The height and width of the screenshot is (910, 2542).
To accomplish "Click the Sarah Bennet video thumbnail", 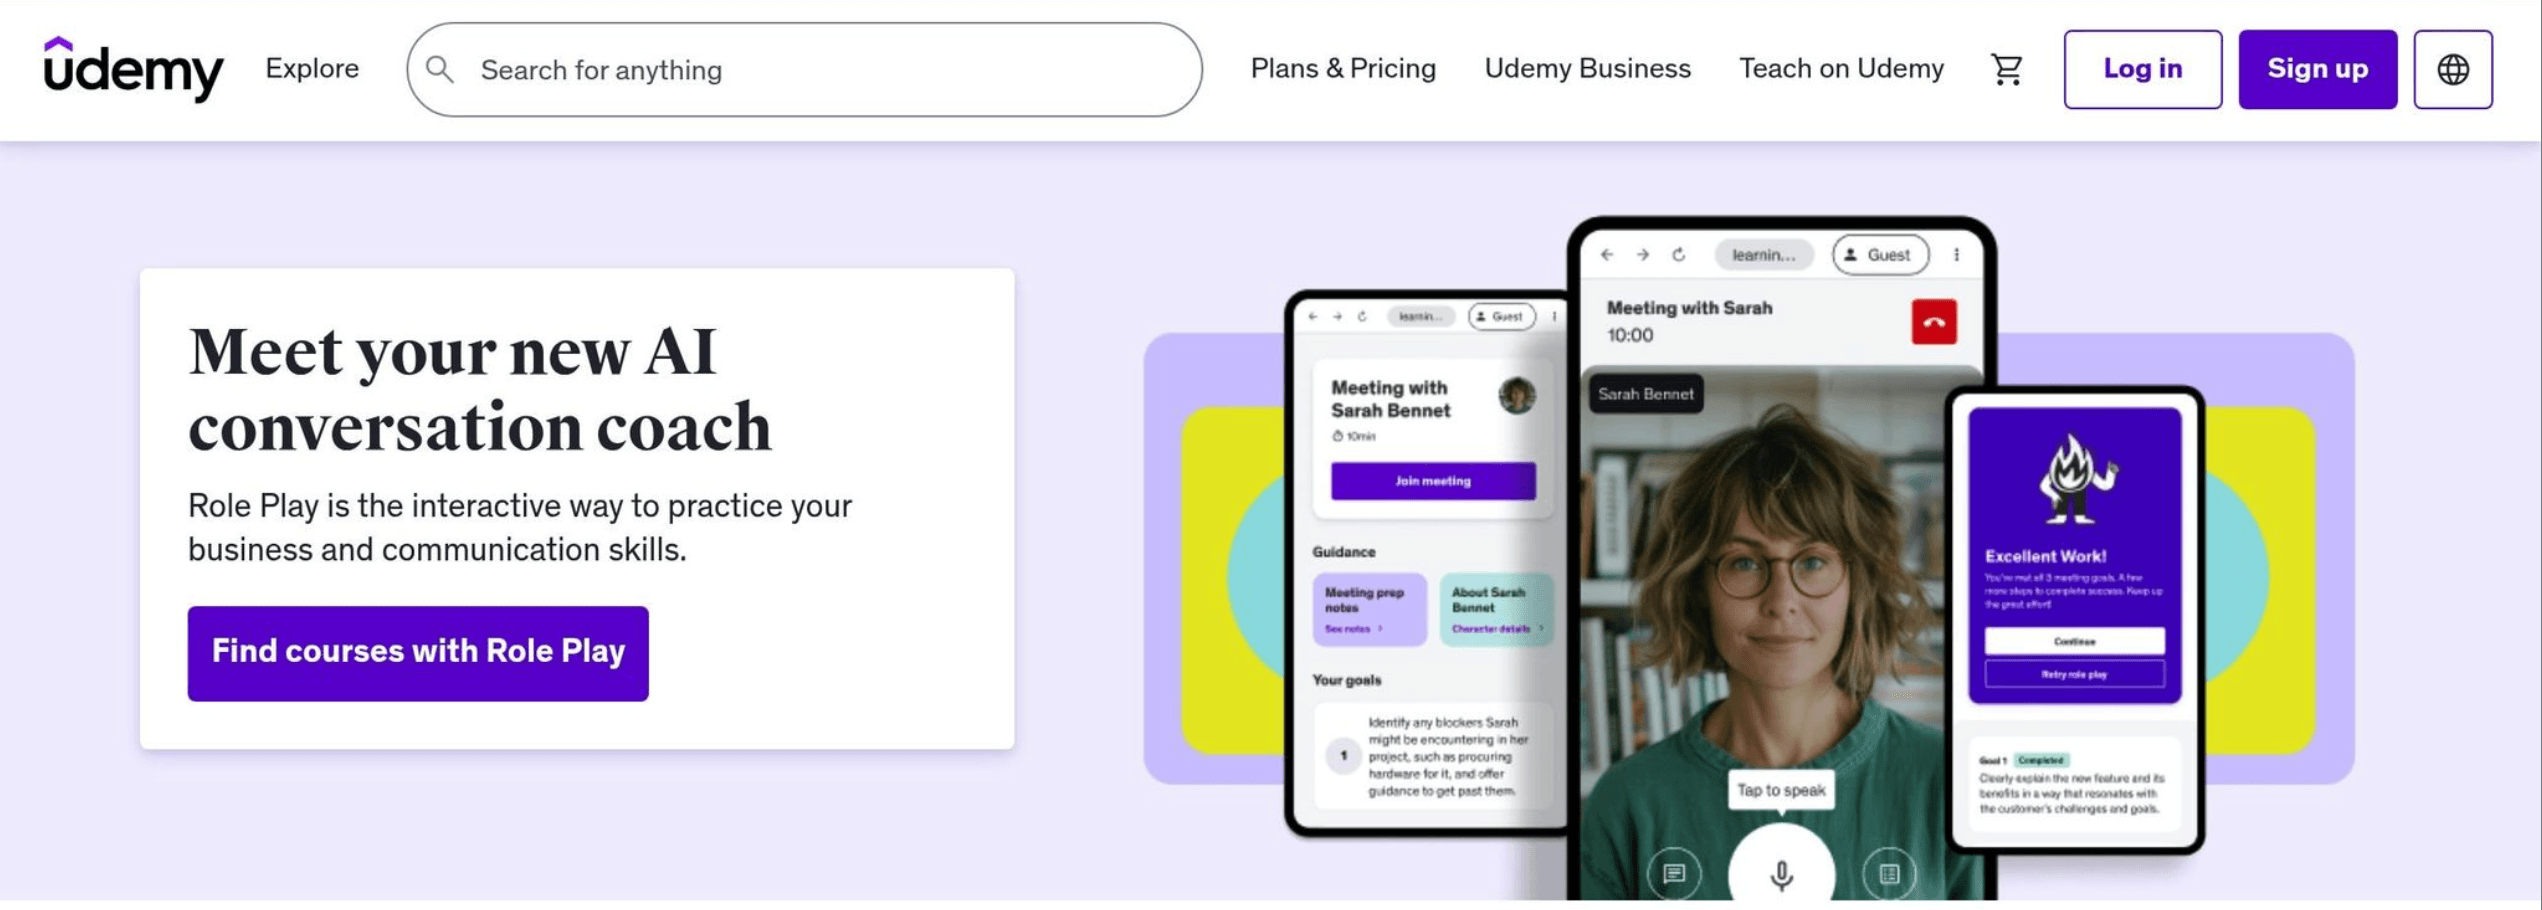I will tap(1780, 635).
